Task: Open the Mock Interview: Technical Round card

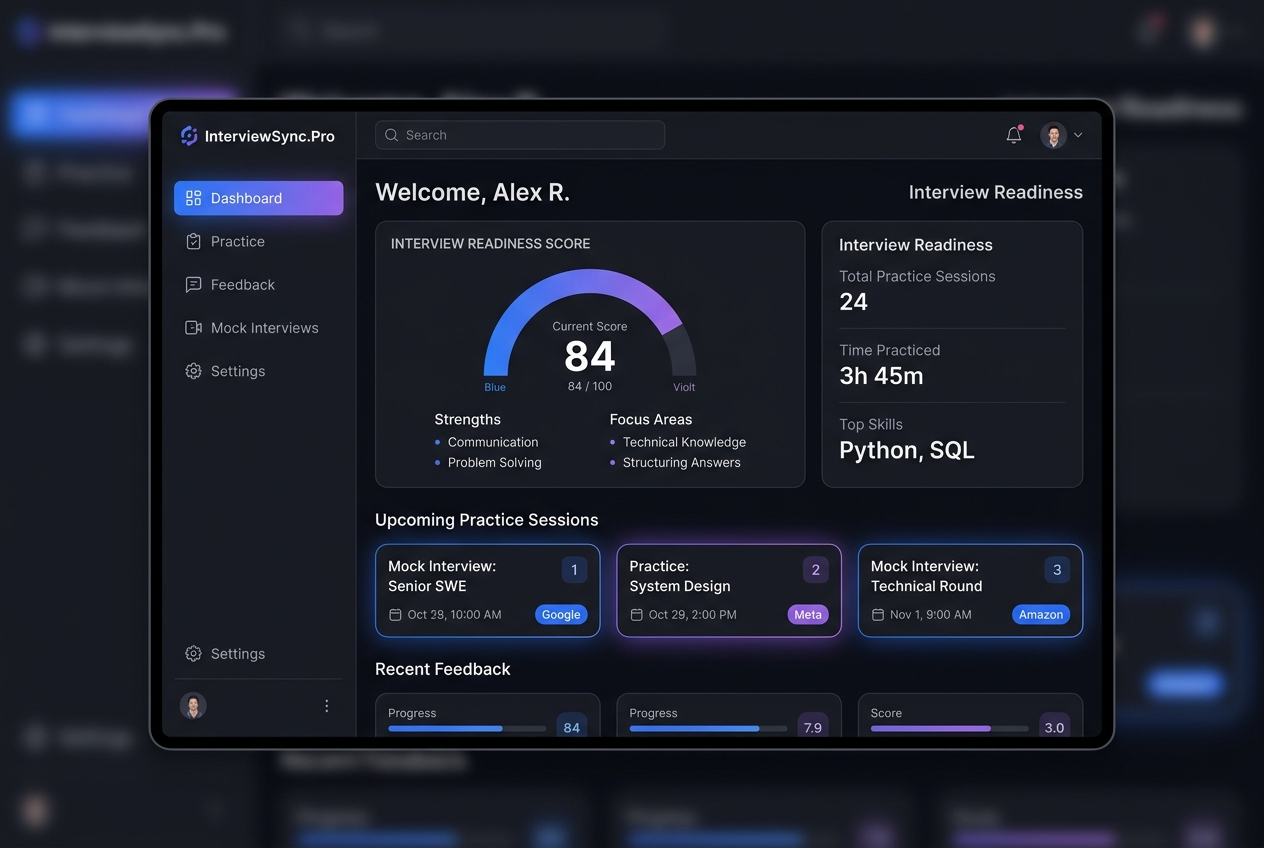Action: [970, 590]
